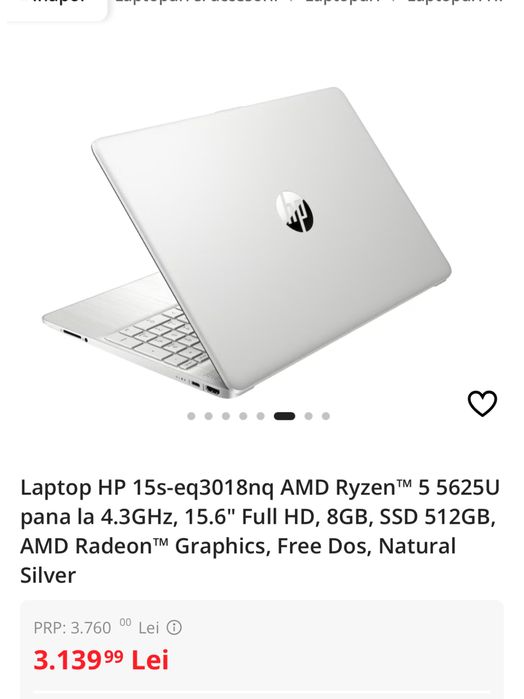
Task: Open the PRP price info icon
Action: 174,628
